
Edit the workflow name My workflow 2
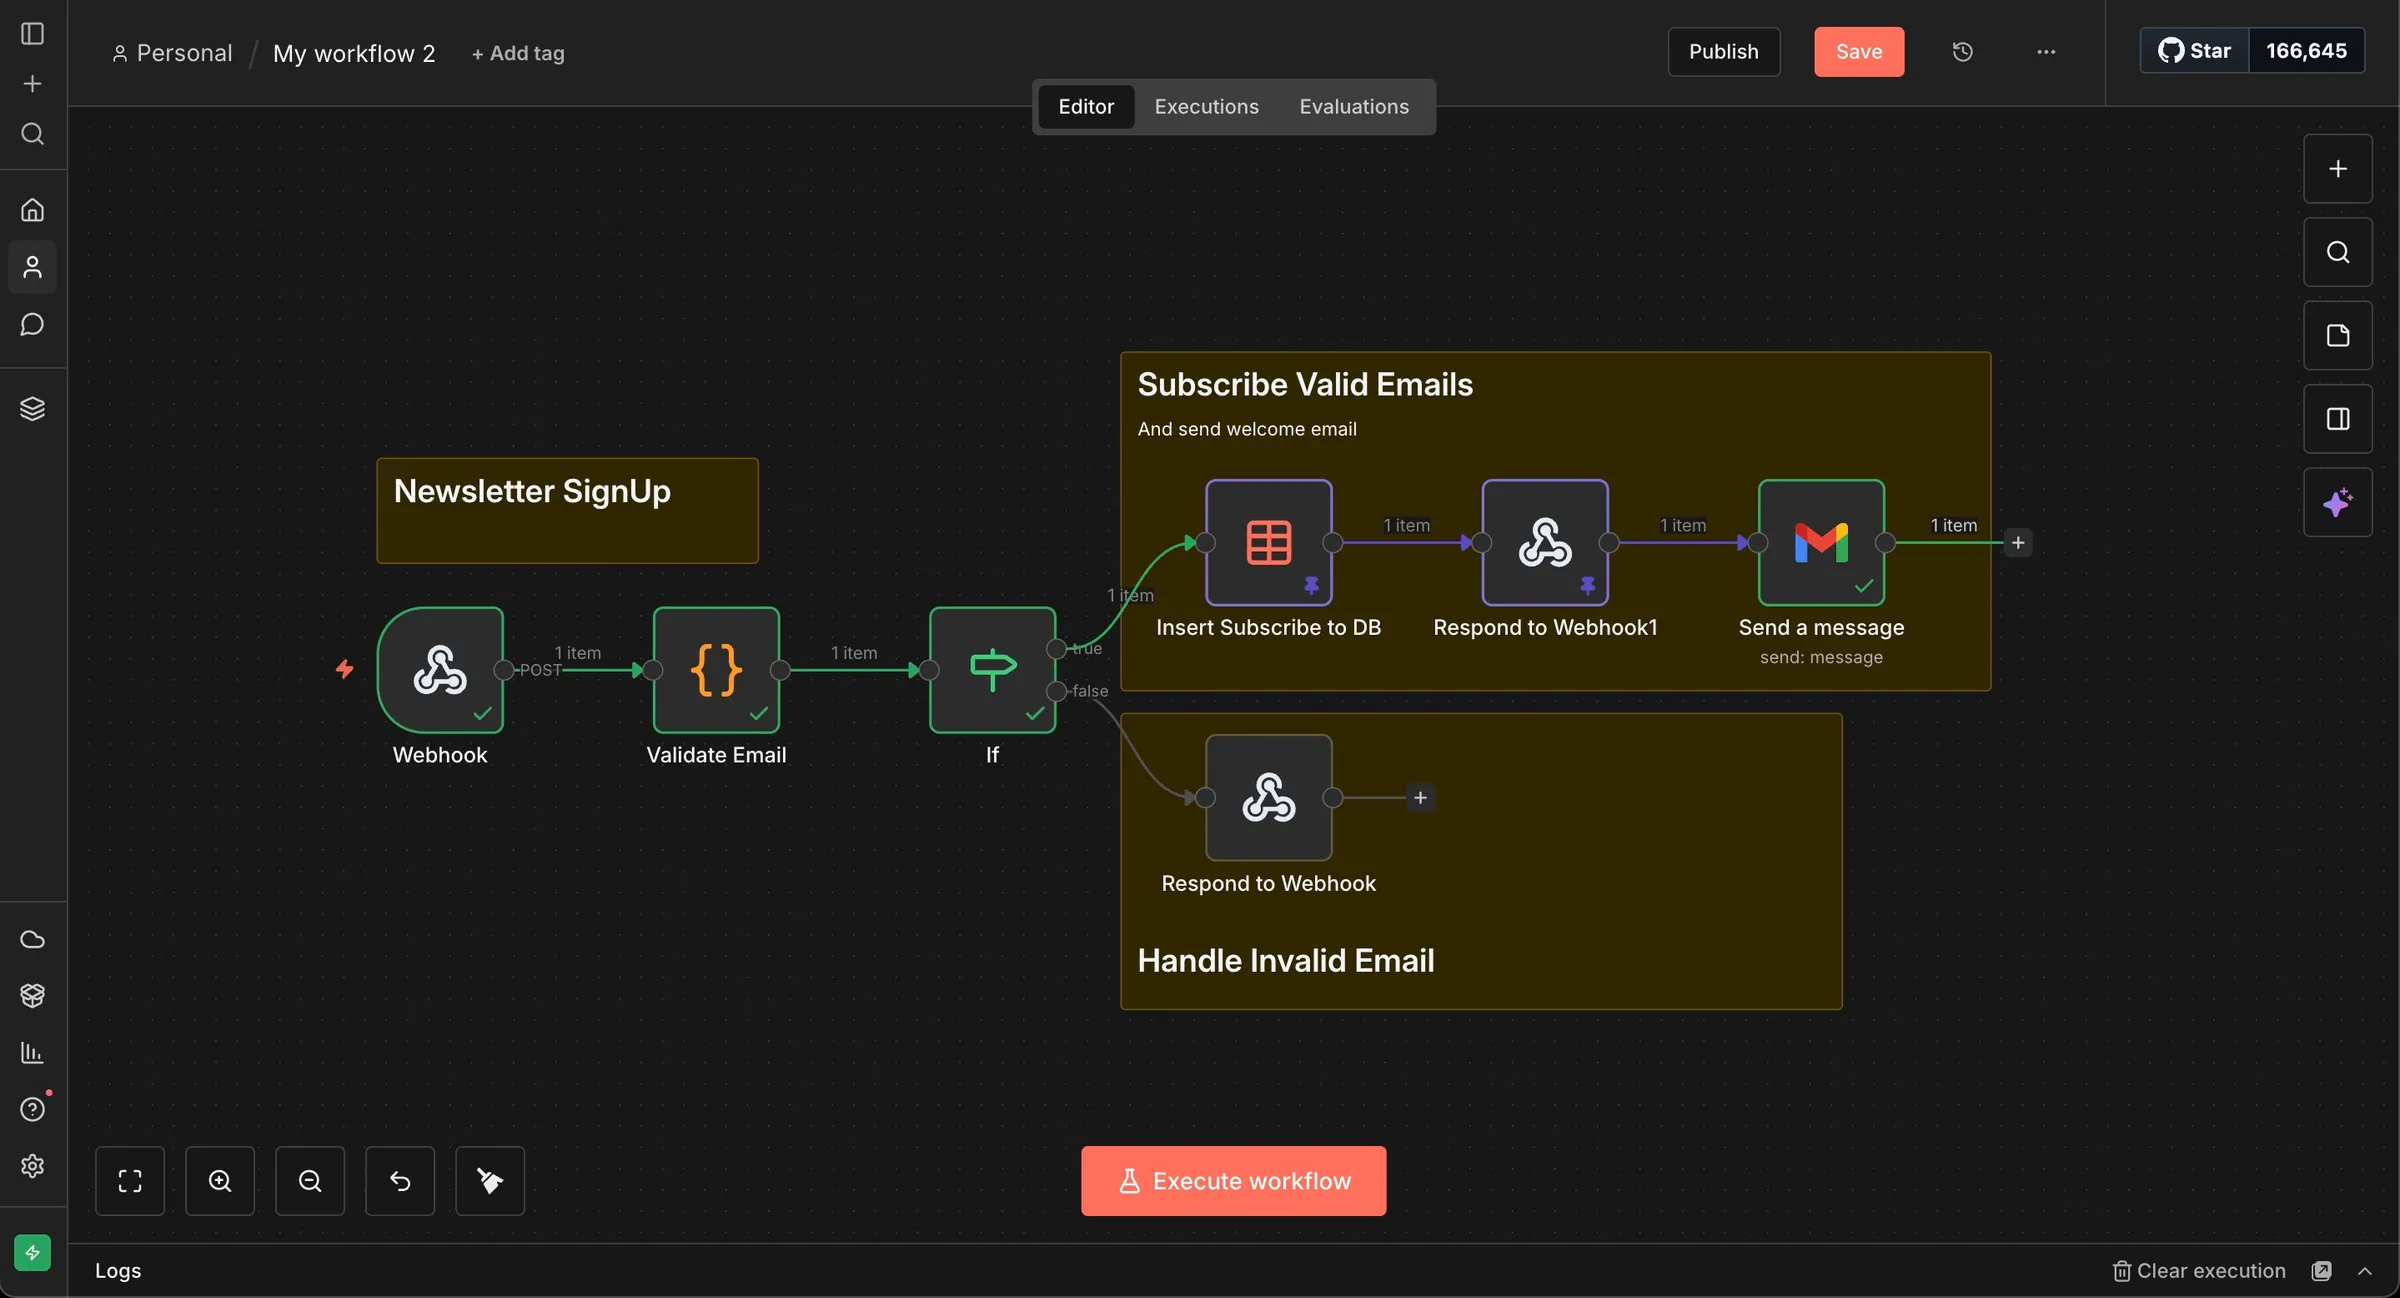(x=354, y=53)
